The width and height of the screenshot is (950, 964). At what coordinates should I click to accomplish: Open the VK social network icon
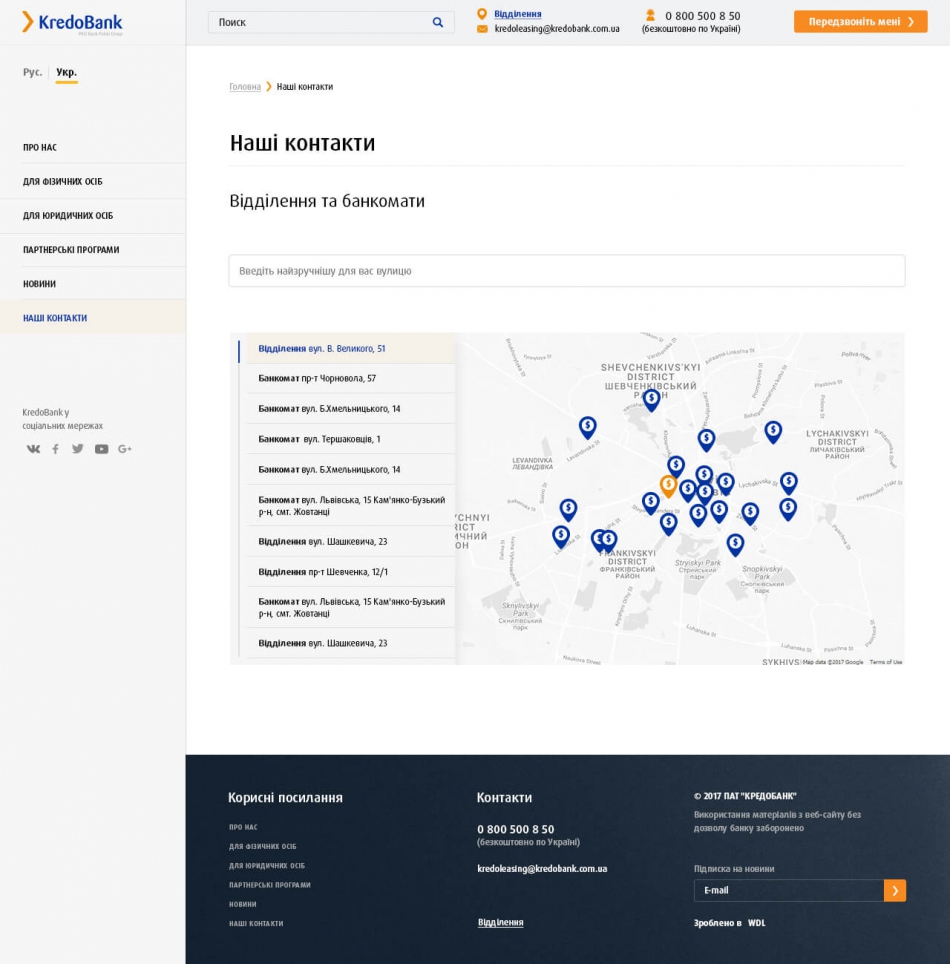tap(33, 449)
